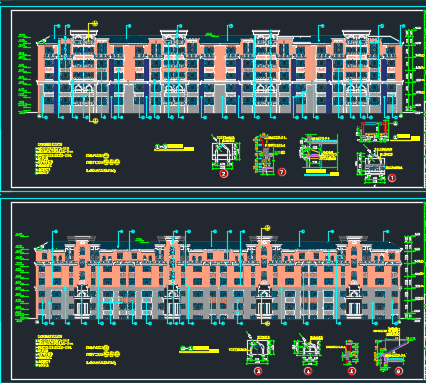Click red detail marker number 1
Screen dimensions: 426x383
pyautogui.click(x=392, y=178)
